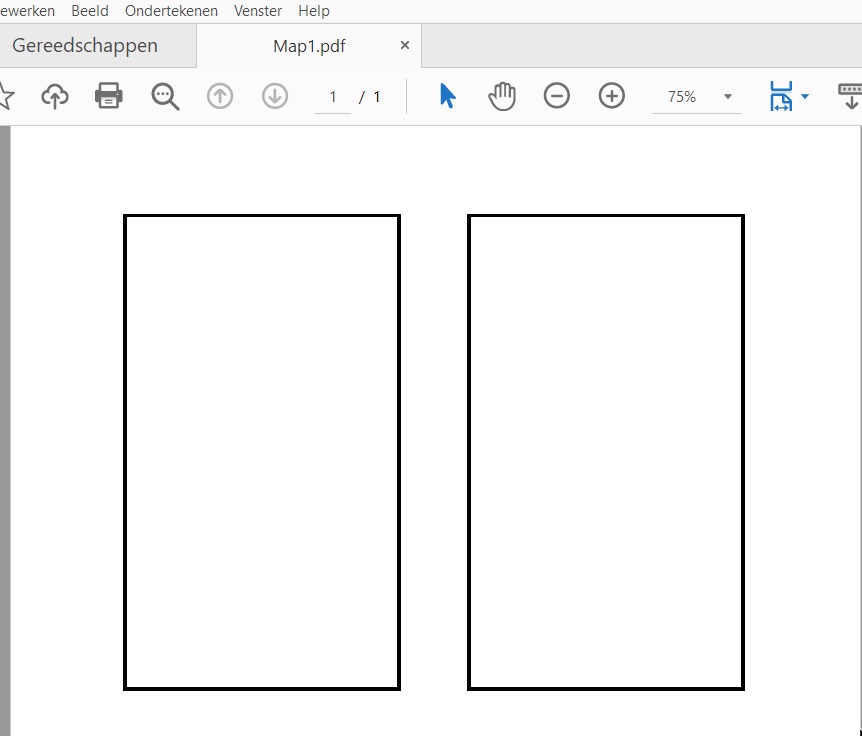Open the Help menu
This screenshot has width=862, height=745.
314,11
